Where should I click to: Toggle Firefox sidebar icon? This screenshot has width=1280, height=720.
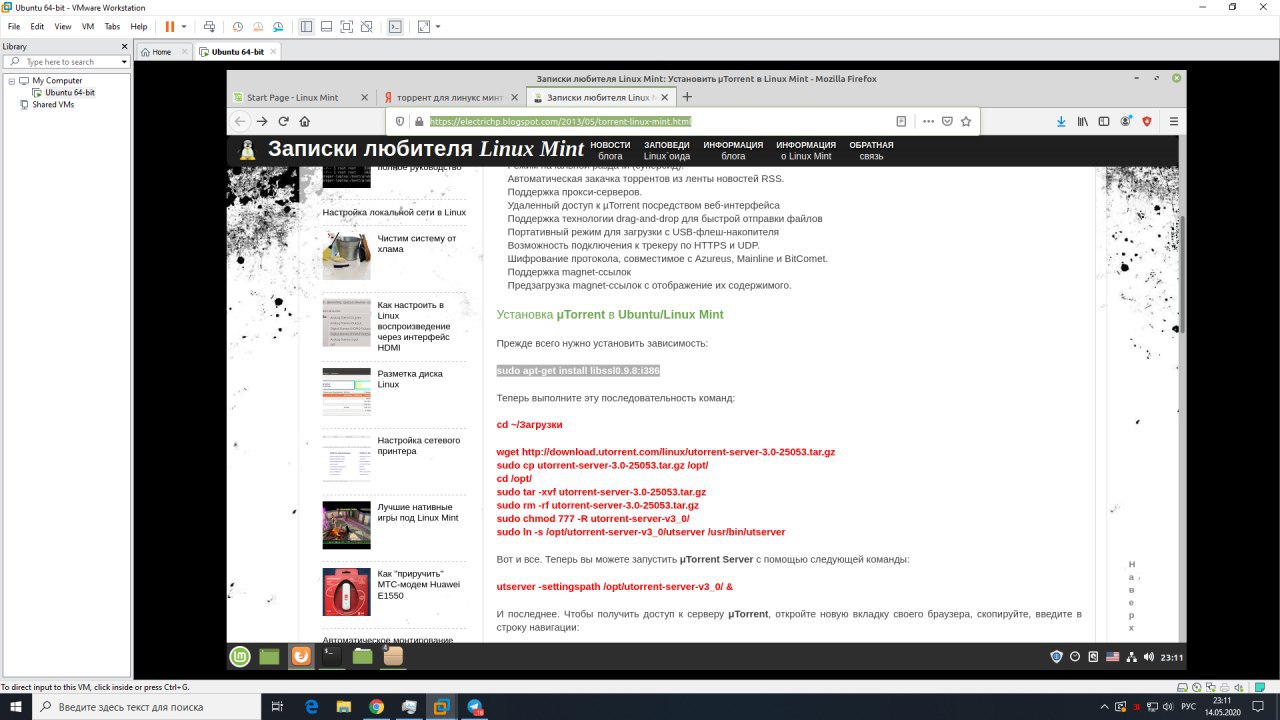tap(1104, 121)
